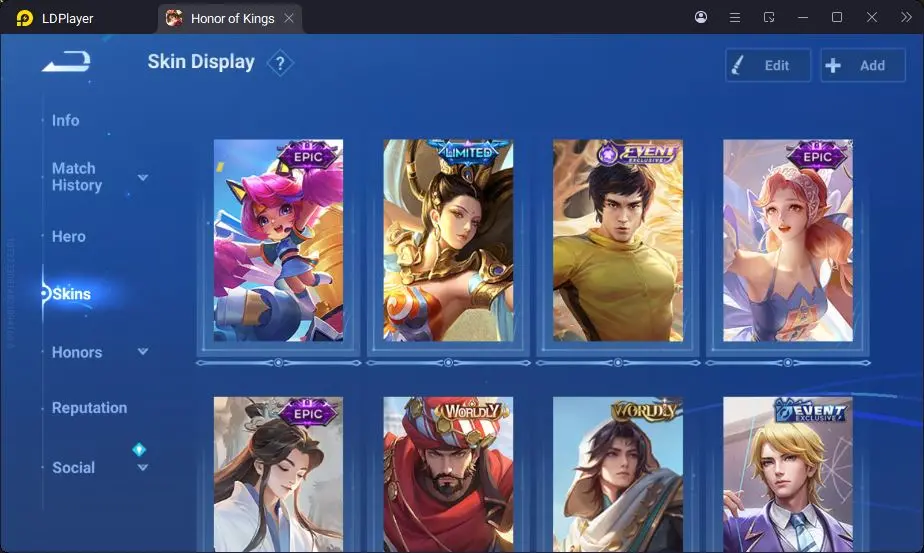Open the LDPlayer account profile icon

[x=701, y=17]
